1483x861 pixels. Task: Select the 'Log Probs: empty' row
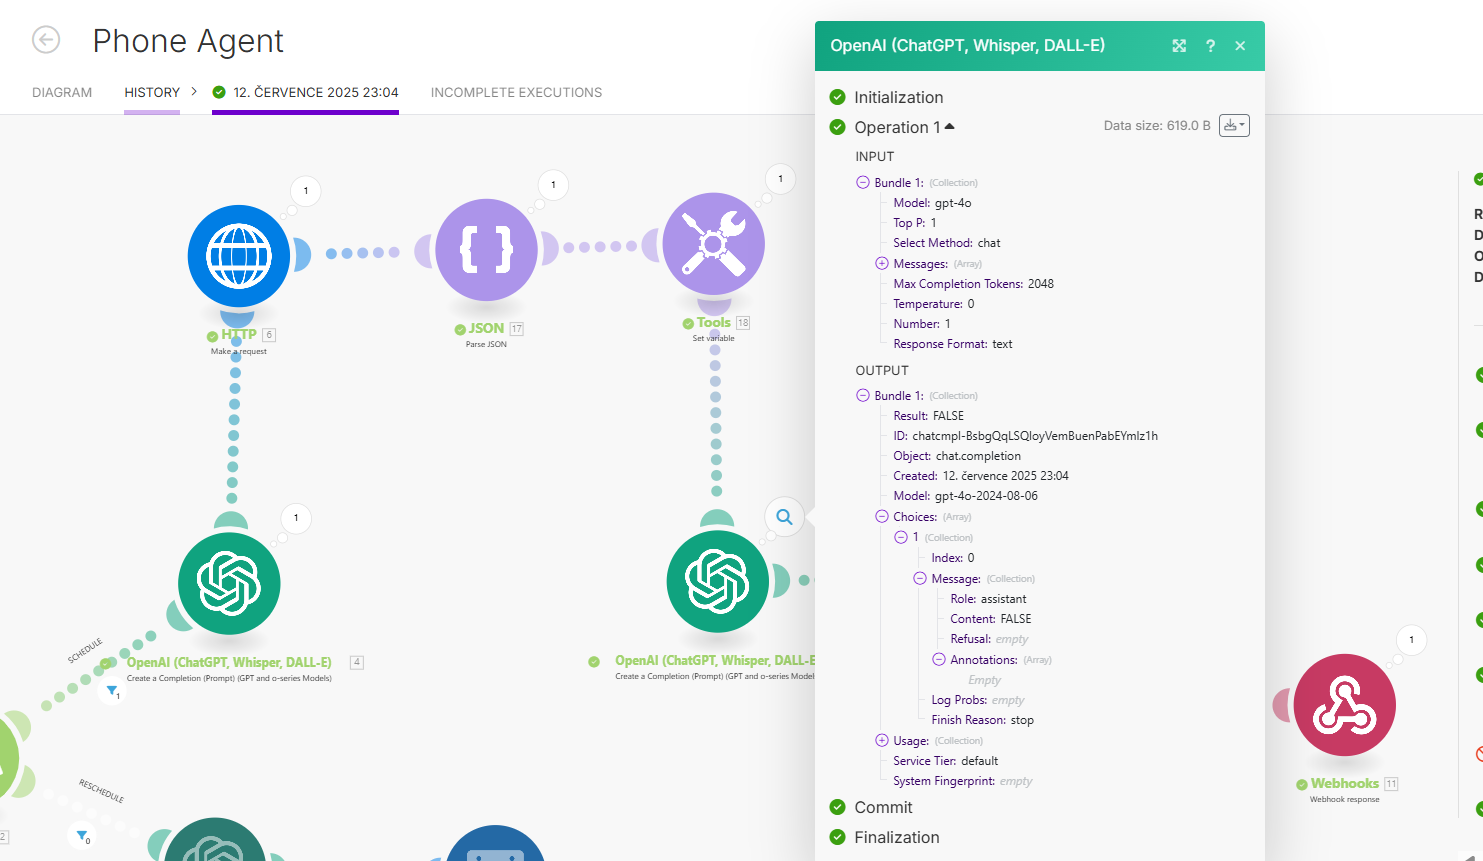978,700
